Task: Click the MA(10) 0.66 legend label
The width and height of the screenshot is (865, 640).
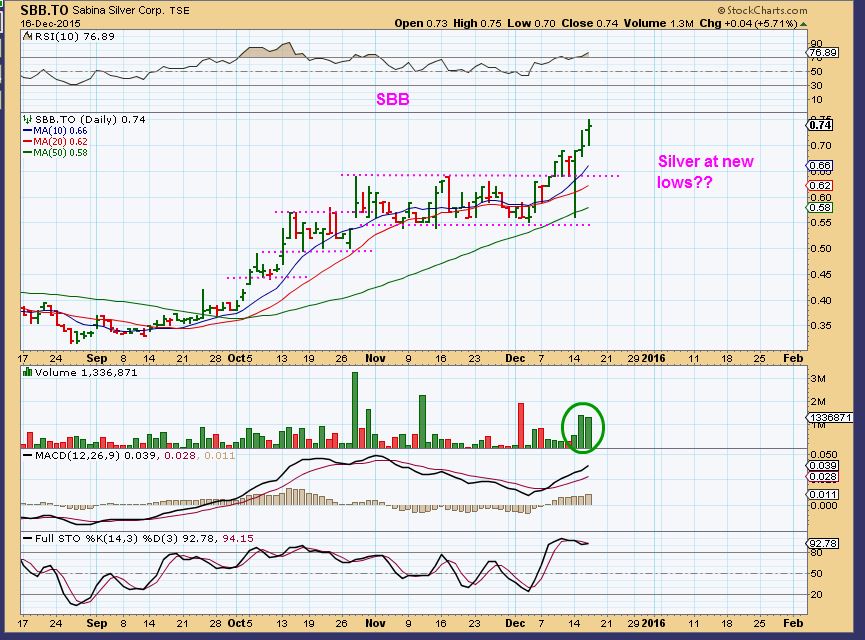Action: coord(60,131)
